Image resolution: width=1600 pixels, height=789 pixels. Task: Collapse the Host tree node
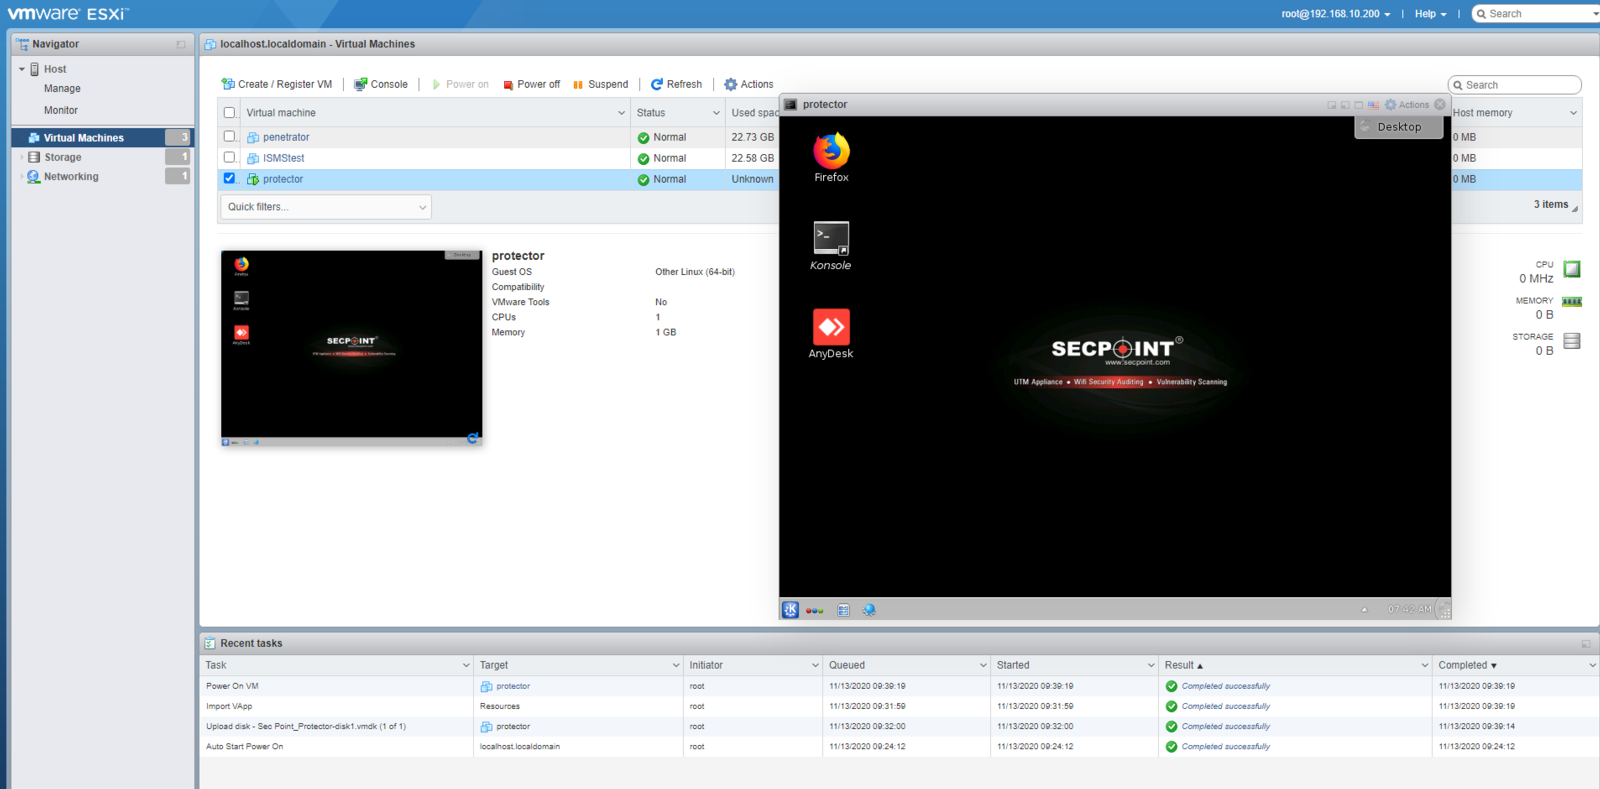click(22, 69)
